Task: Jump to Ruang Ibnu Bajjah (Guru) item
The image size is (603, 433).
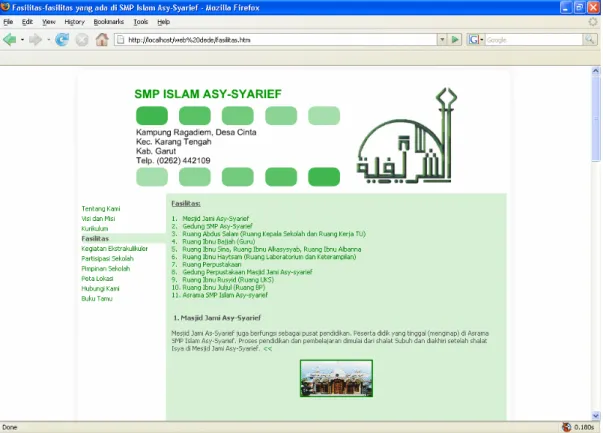Action: [x=218, y=242]
